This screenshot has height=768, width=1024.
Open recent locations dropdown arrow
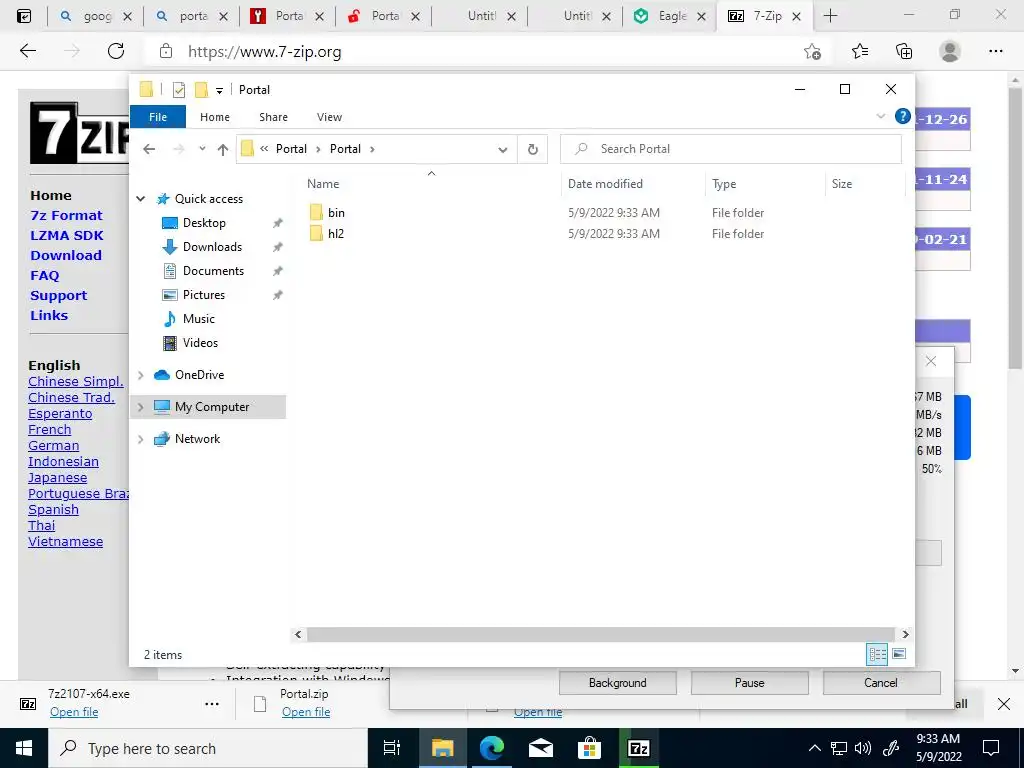202,149
